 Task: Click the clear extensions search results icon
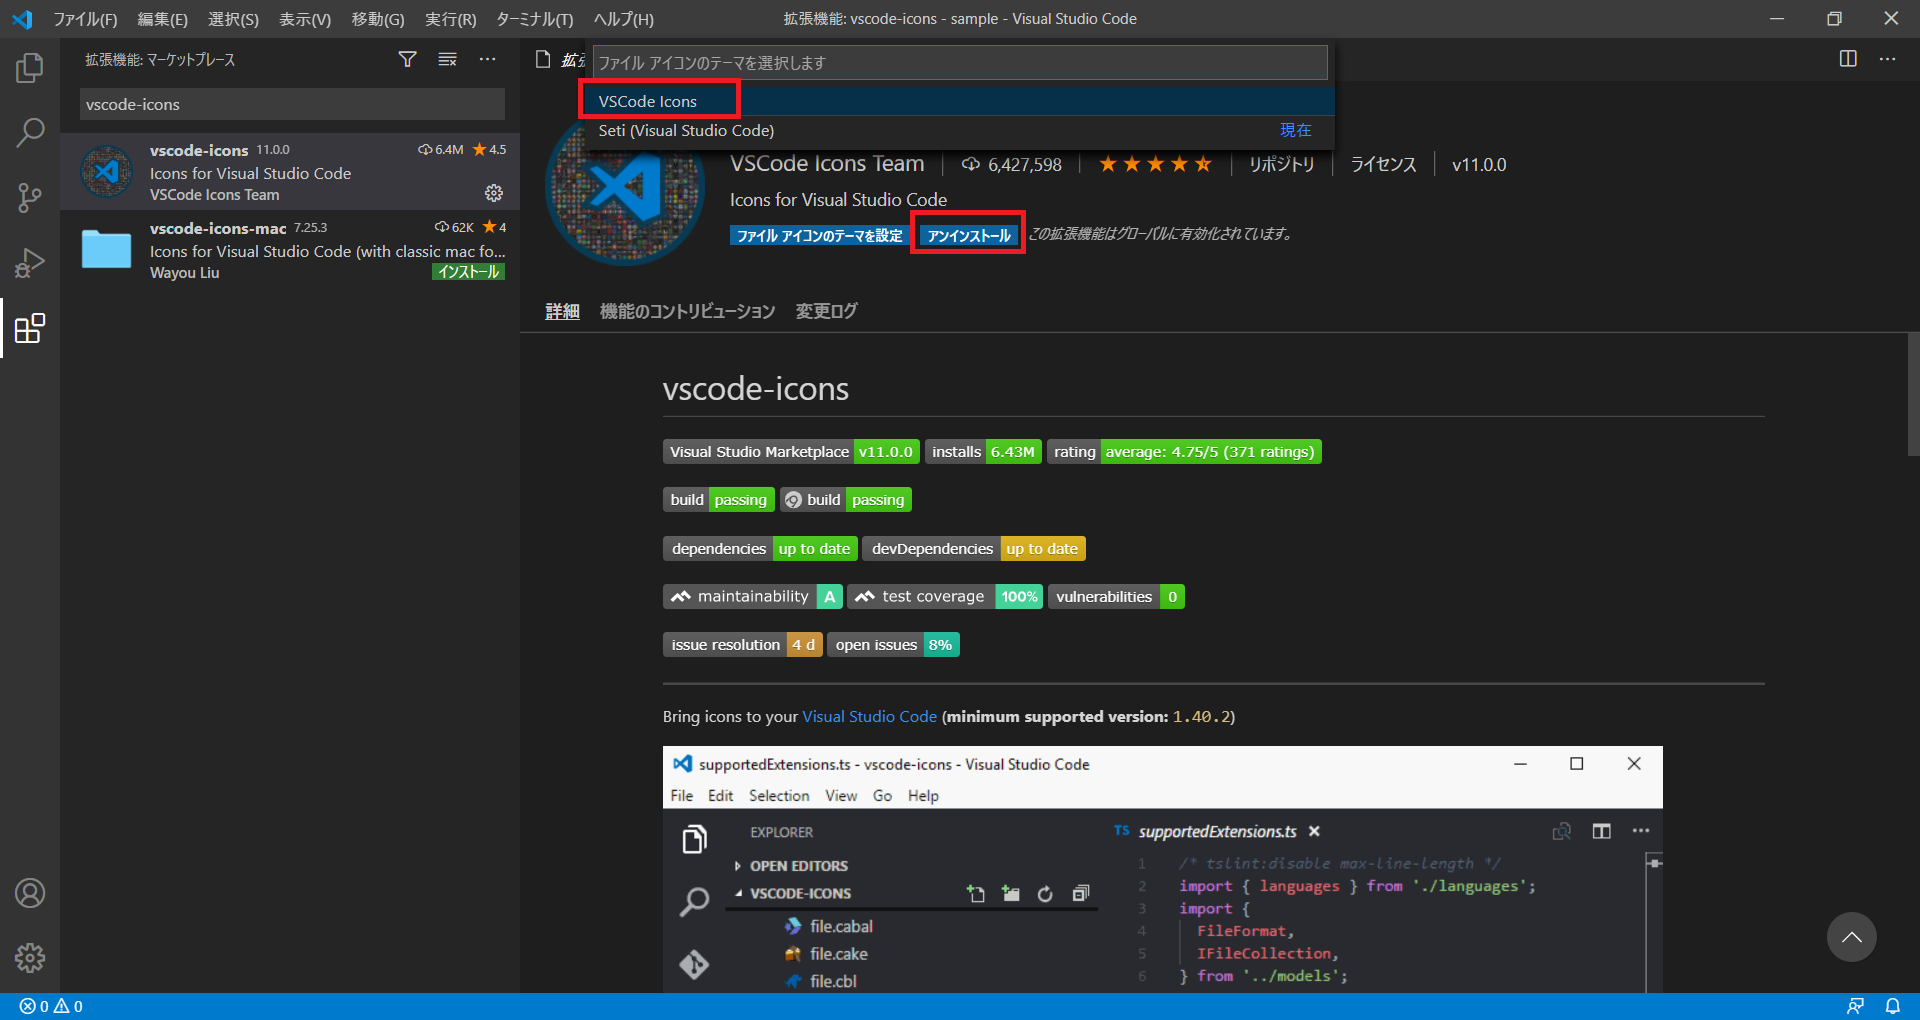point(447,60)
